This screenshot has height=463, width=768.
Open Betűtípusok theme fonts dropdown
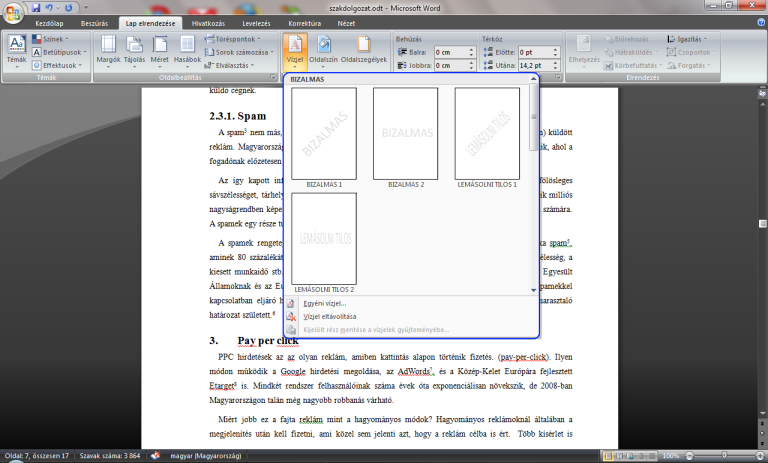coord(59,52)
